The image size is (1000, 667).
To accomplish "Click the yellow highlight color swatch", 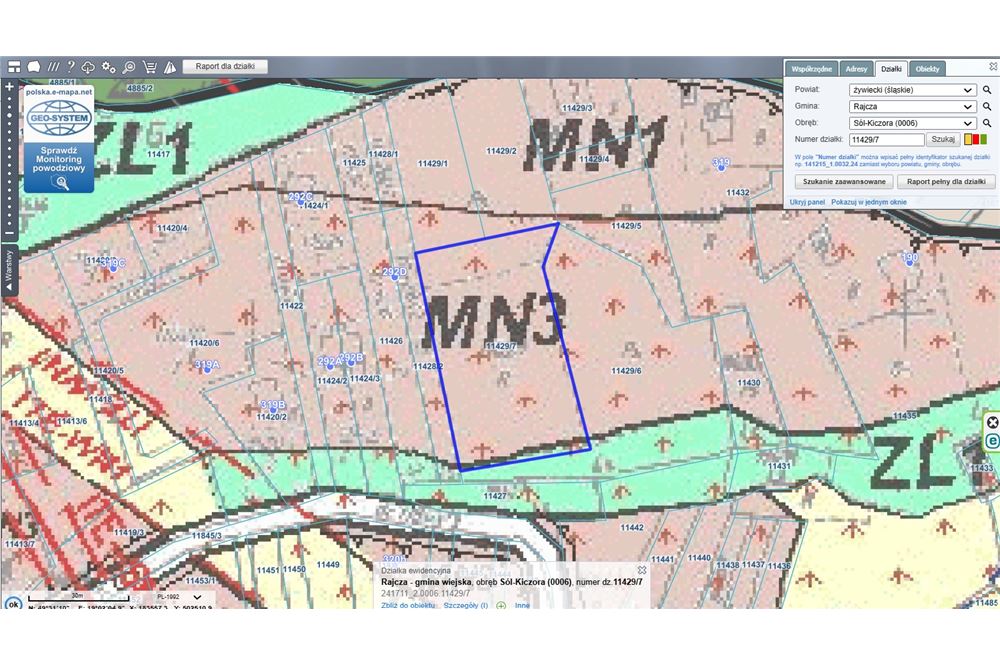I will pos(969,140).
